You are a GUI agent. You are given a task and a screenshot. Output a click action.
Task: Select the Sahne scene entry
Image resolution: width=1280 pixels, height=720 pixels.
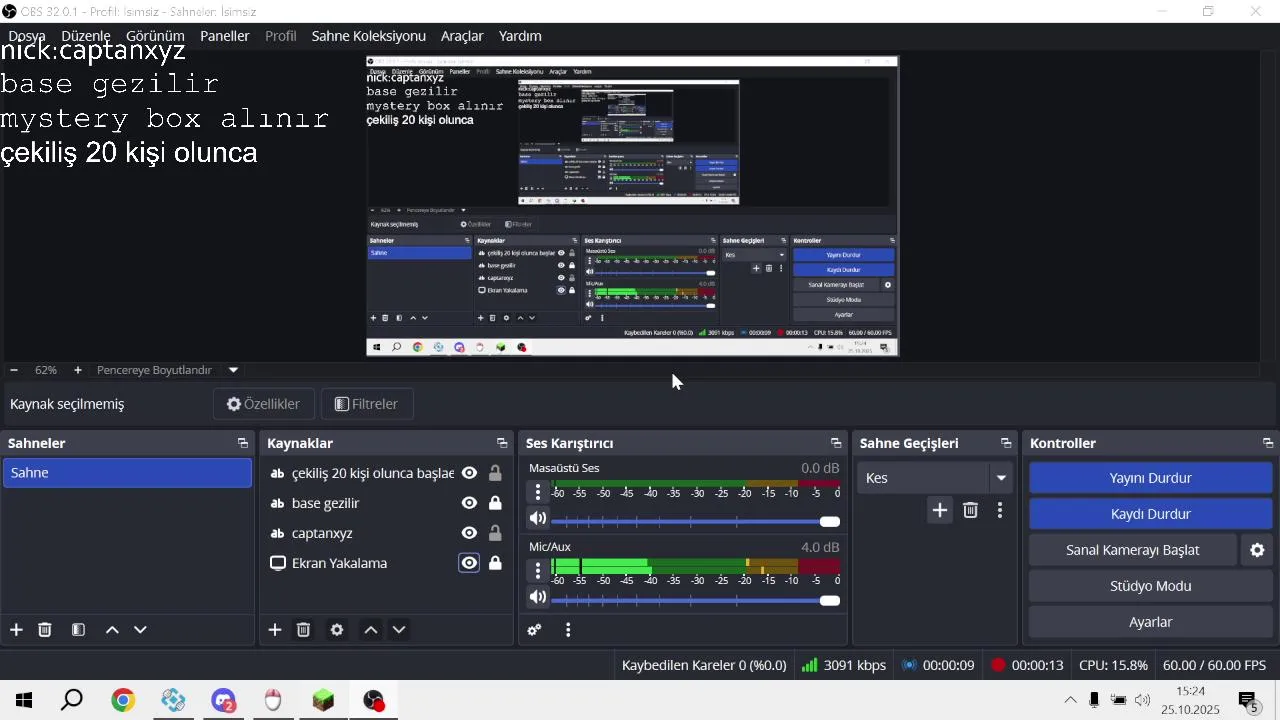tap(127, 473)
